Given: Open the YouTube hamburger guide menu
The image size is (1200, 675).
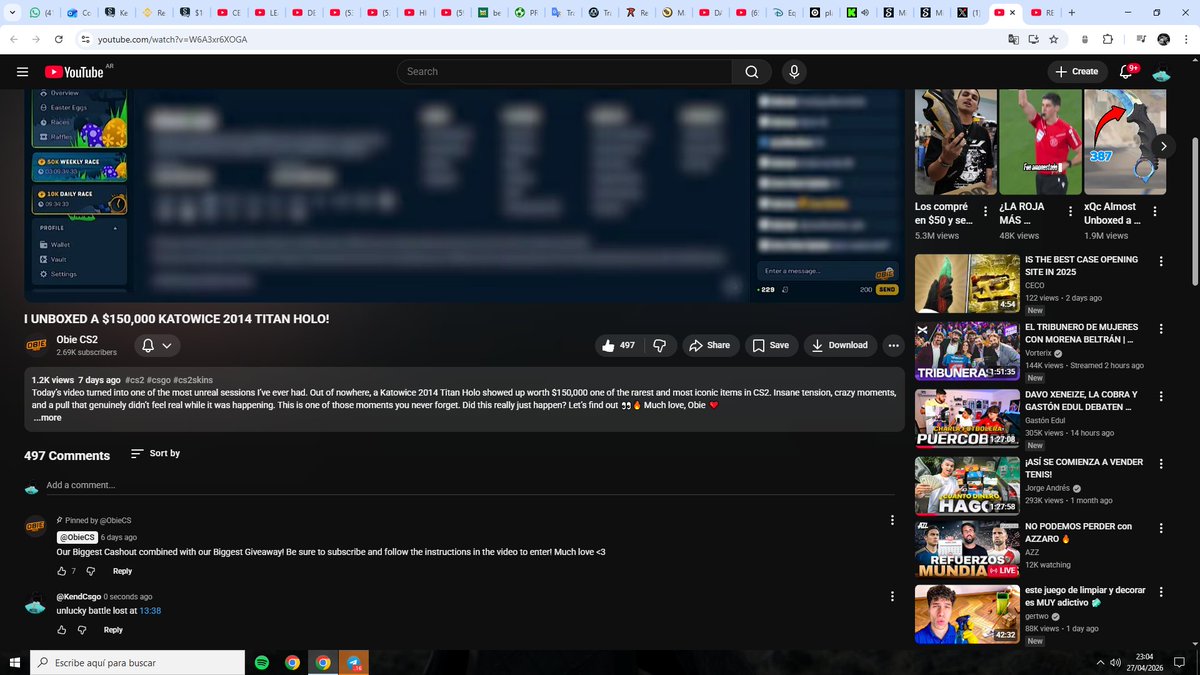Looking at the screenshot, I should tap(23, 72).
